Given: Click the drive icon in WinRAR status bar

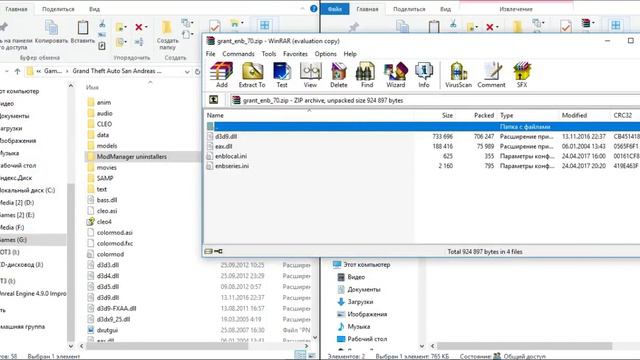Looking at the screenshot, I should (x=209, y=251).
